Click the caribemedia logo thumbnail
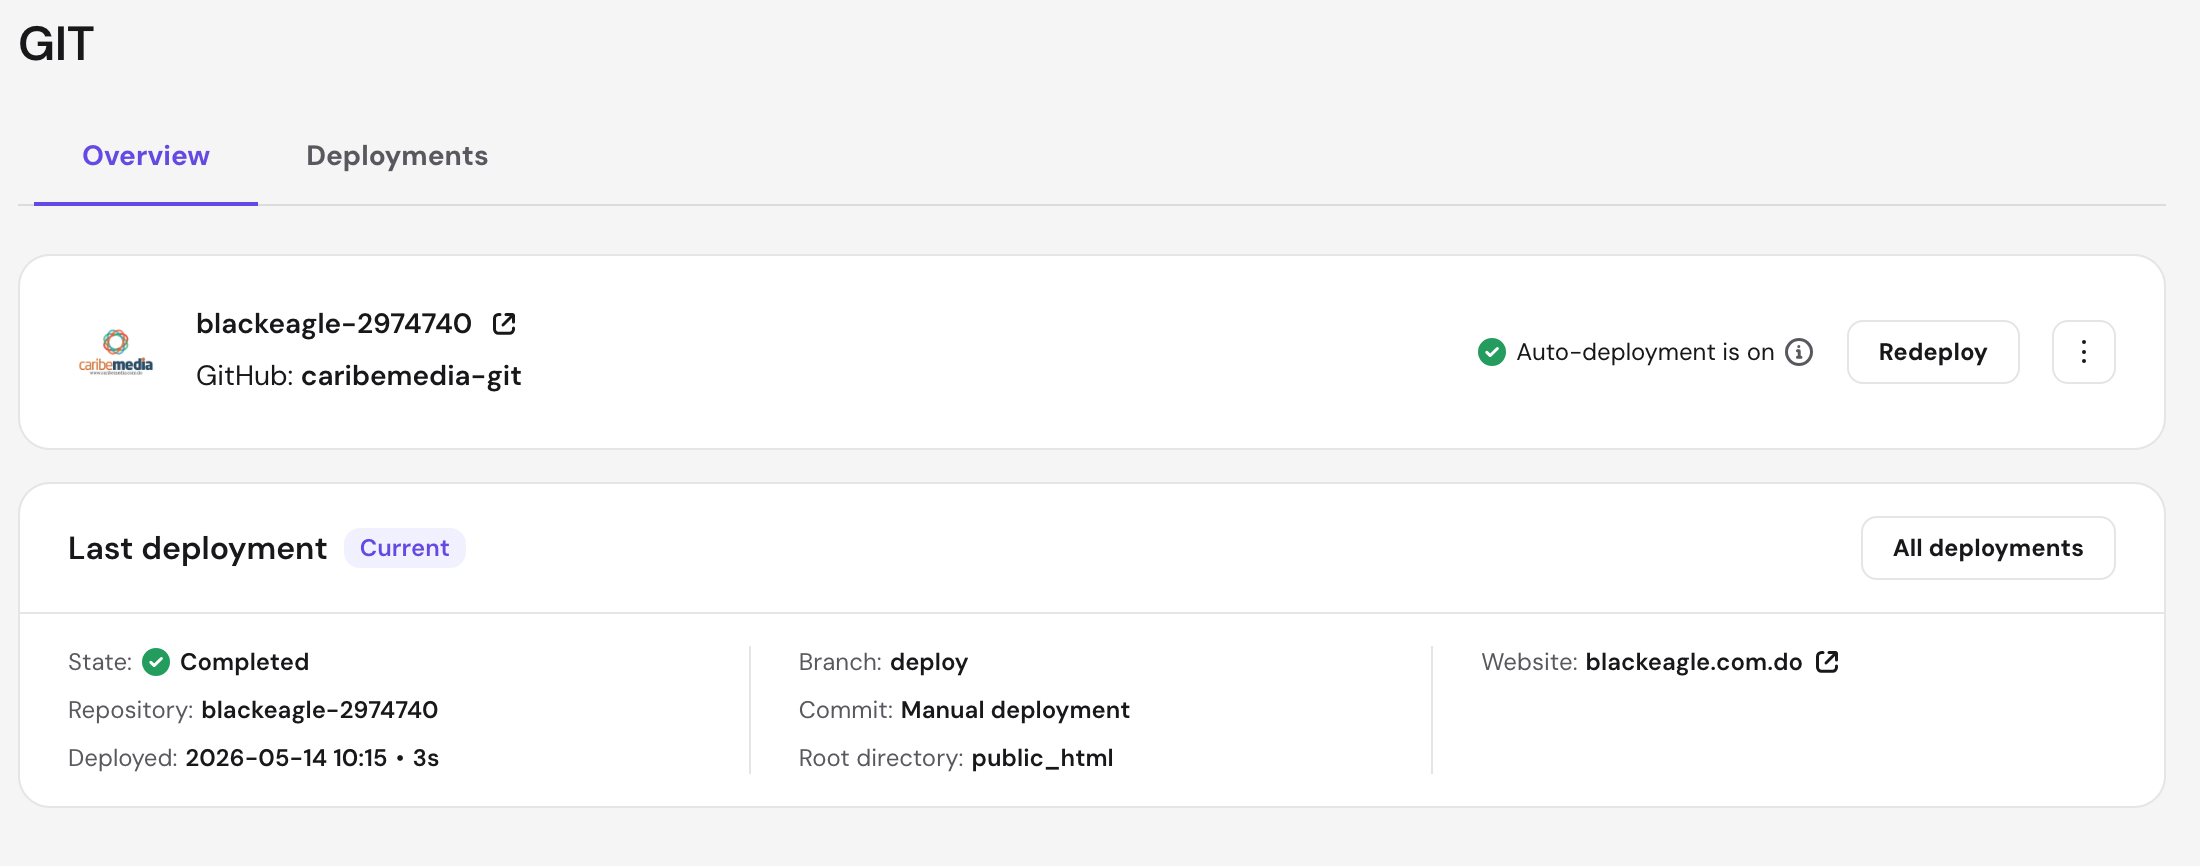Image resolution: width=2200 pixels, height=866 pixels. point(116,352)
